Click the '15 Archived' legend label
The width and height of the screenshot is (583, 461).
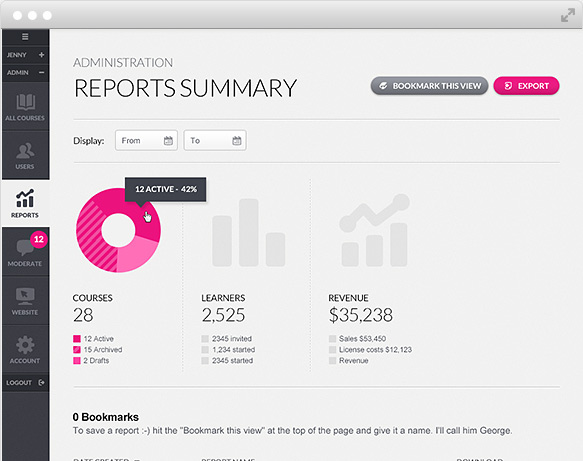pyautogui.click(x=103, y=349)
